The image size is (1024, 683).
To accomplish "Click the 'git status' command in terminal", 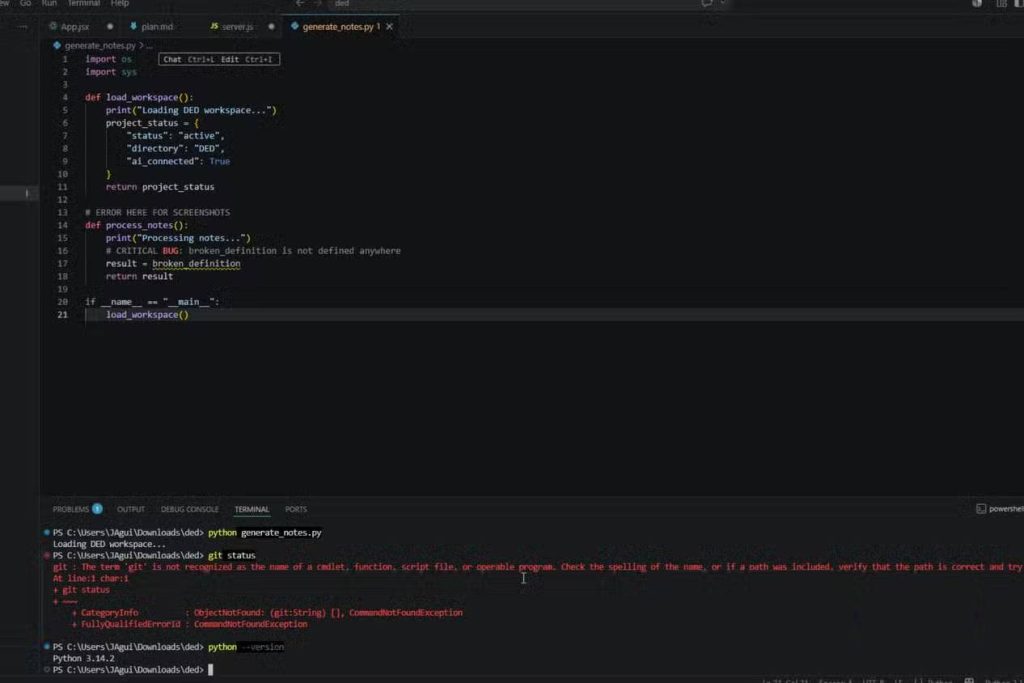I will (x=232, y=556).
